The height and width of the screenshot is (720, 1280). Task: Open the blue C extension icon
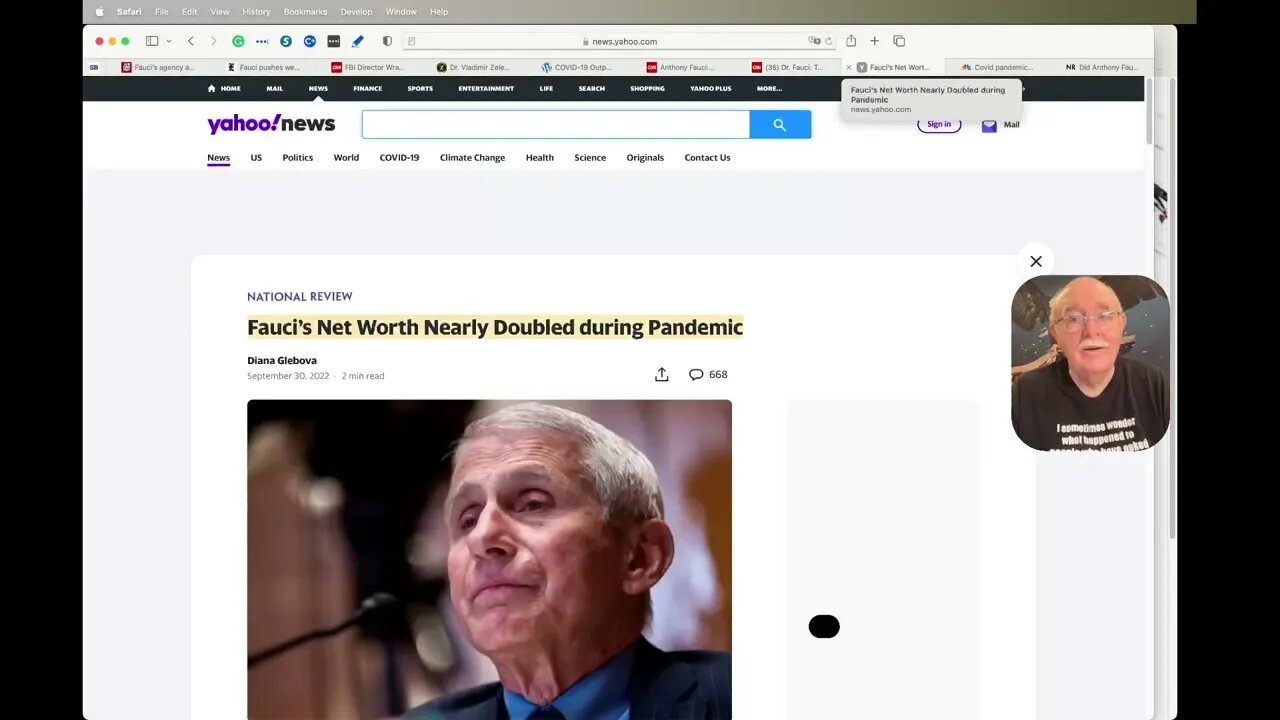[310, 41]
